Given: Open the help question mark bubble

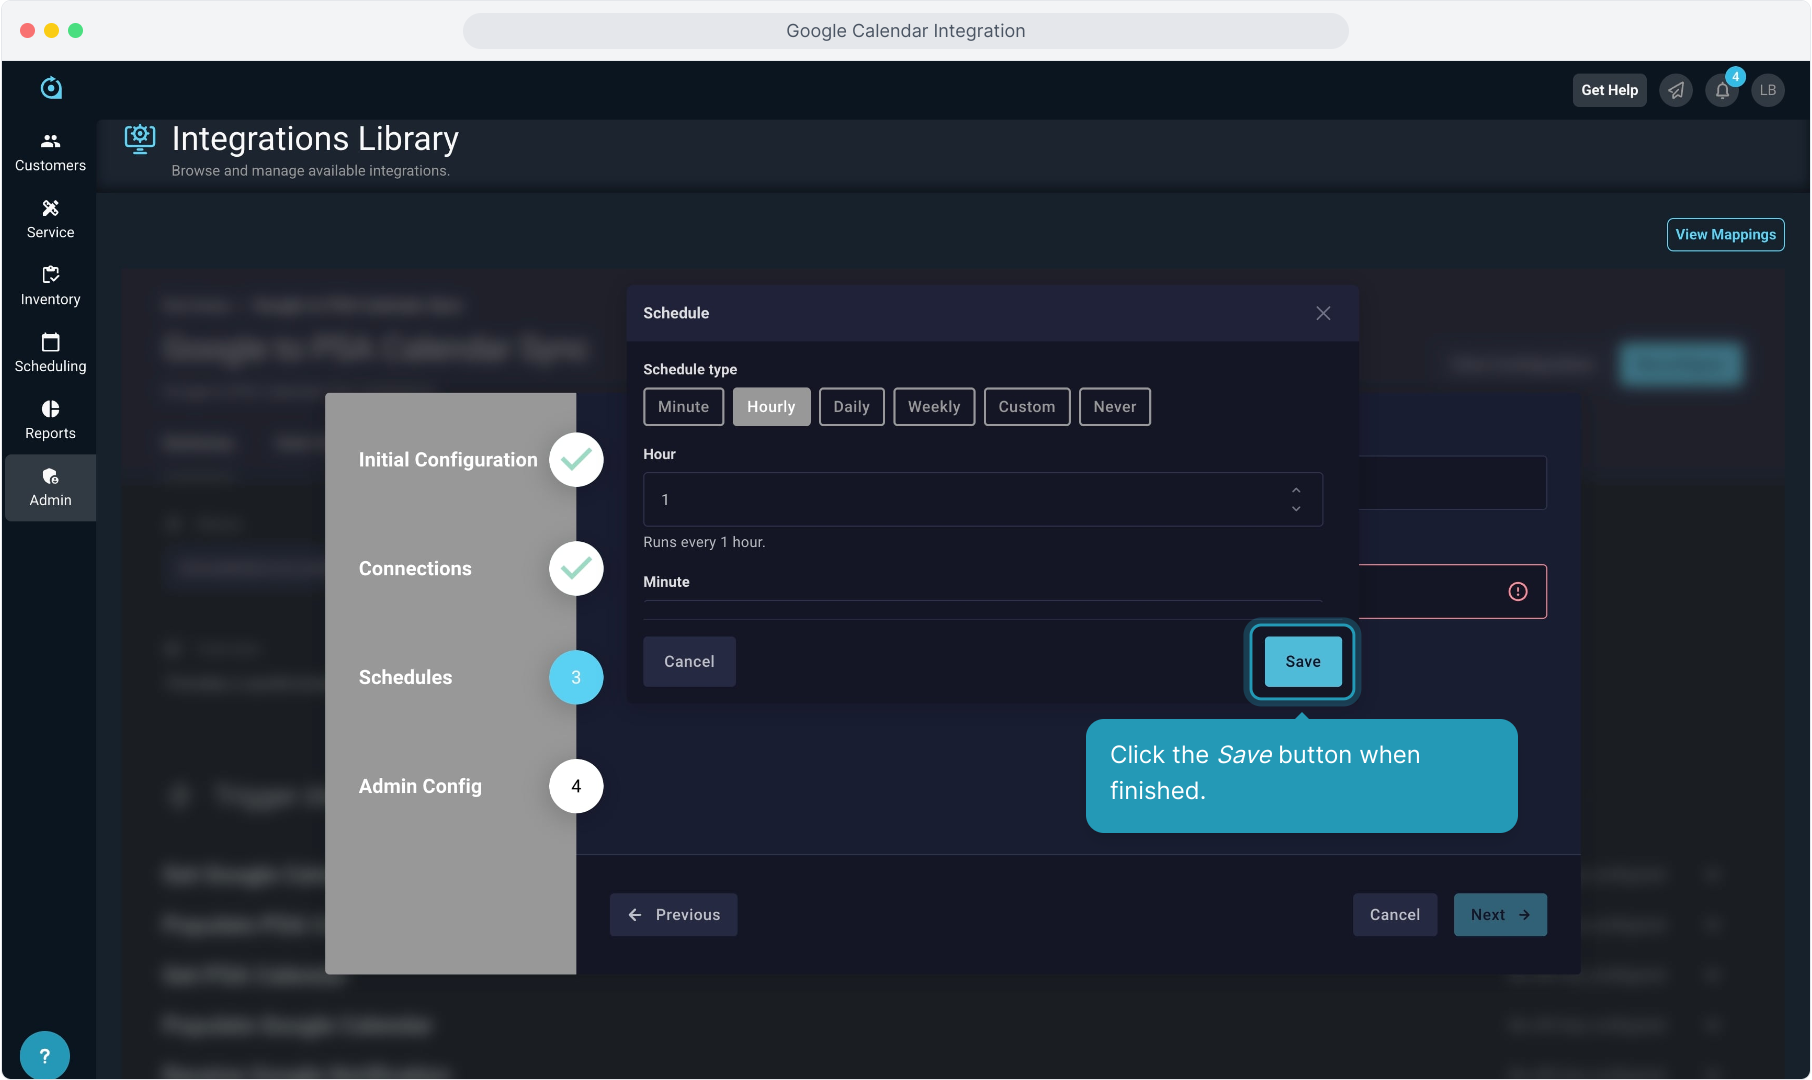Looking at the screenshot, I should click(x=45, y=1055).
